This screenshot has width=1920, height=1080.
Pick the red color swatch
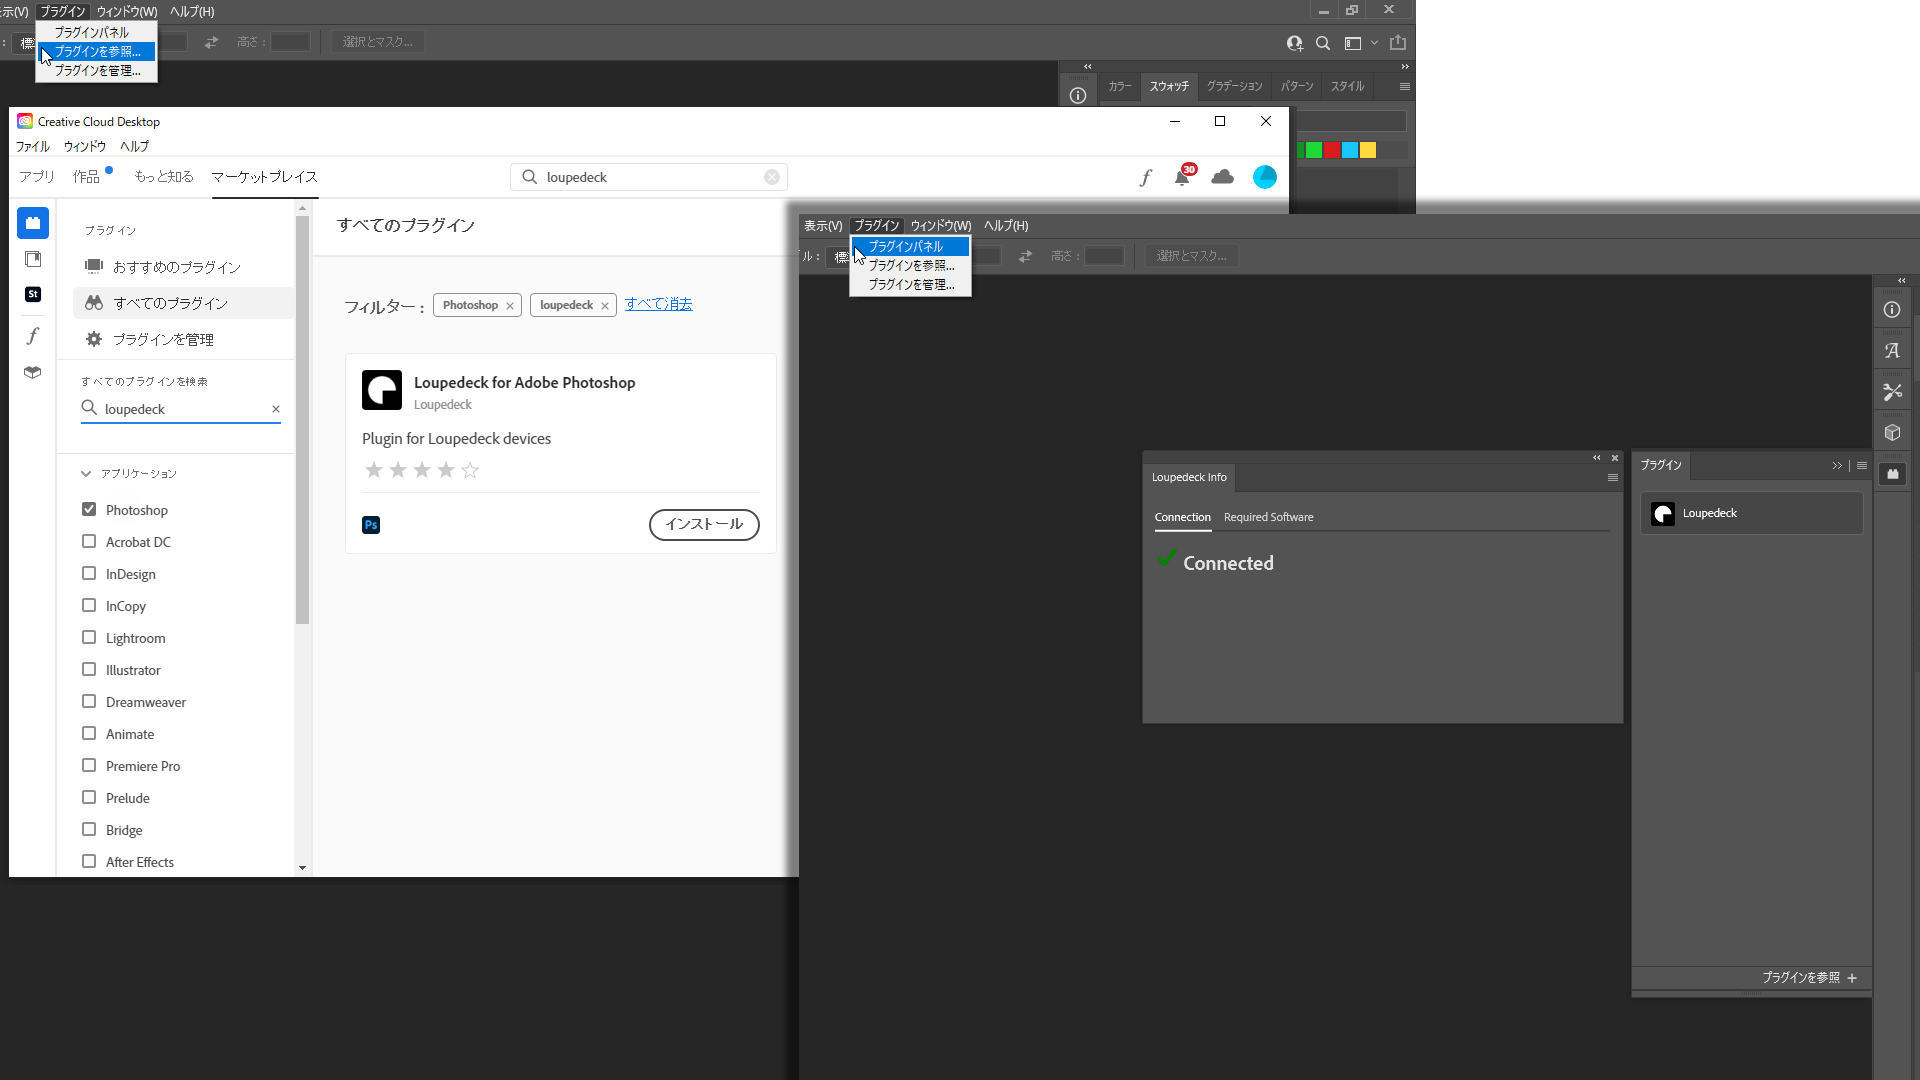[1332, 150]
